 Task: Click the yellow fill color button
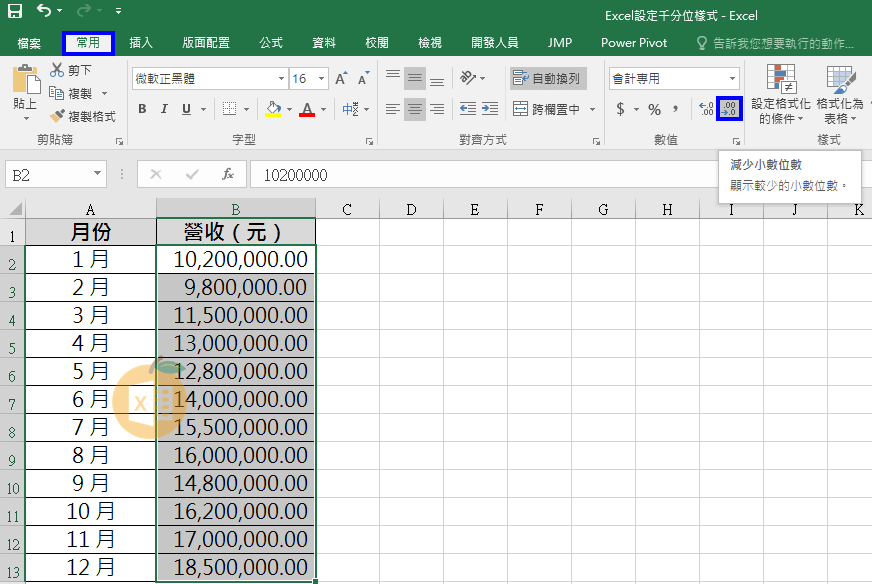click(x=273, y=109)
